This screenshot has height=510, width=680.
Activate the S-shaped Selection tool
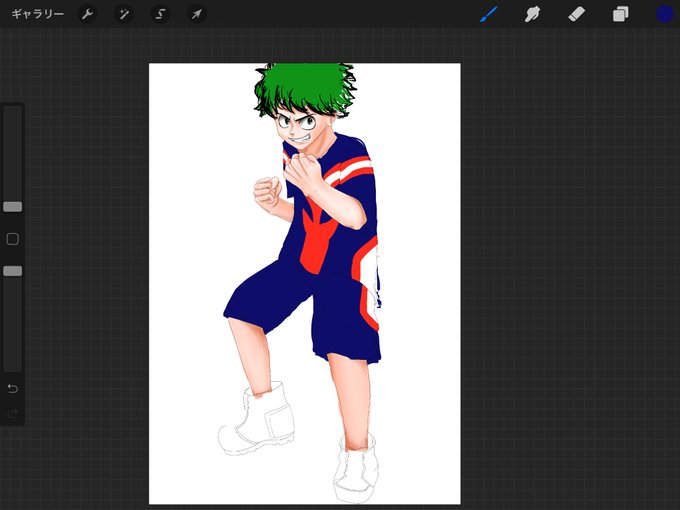pyautogui.click(x=160, y=14)
